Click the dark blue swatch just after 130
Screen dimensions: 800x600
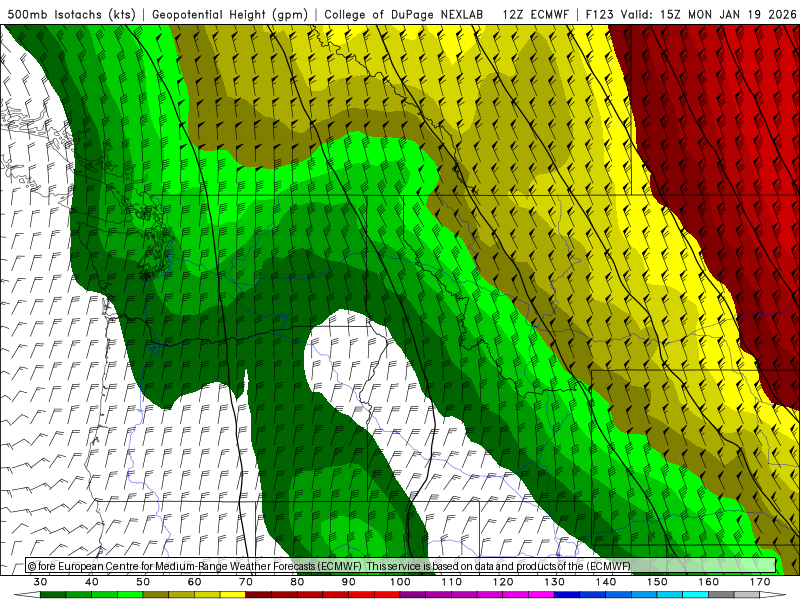(567, 595)
